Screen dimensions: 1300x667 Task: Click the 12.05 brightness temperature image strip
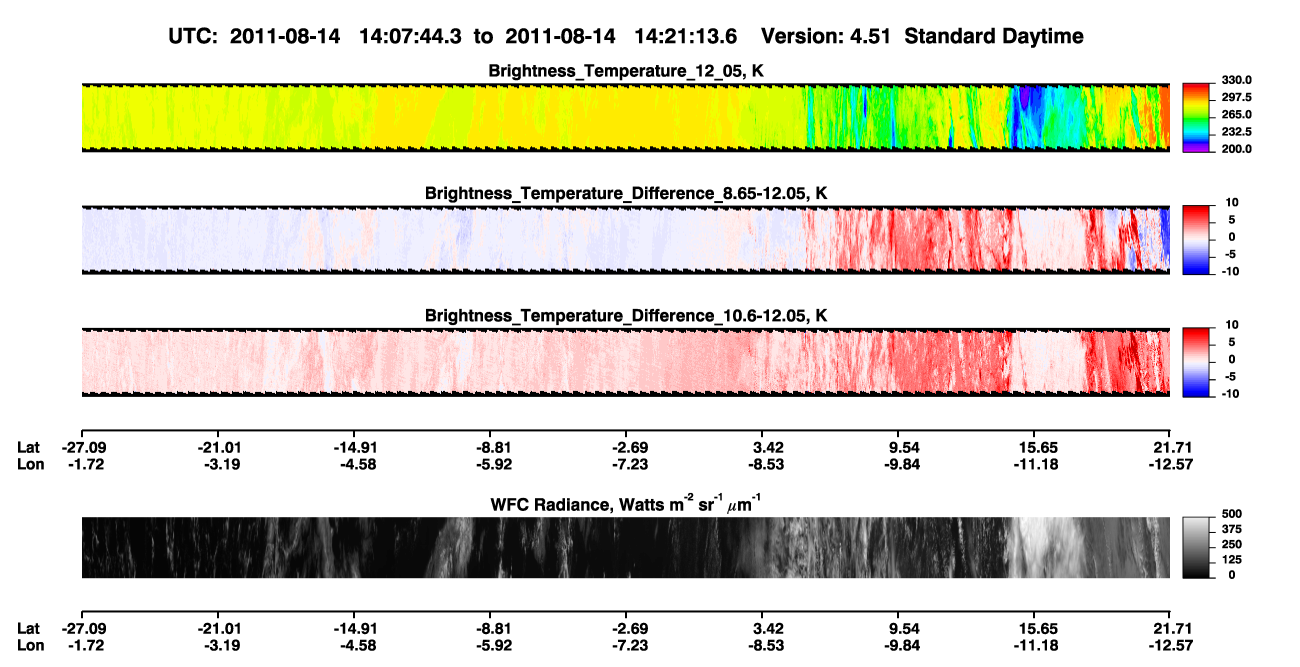(x=625, y=117)
